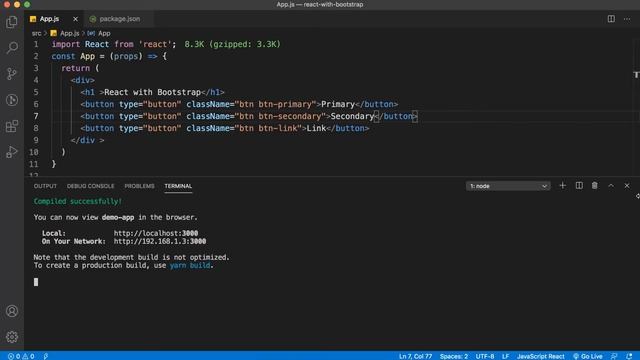
Task: Click the 'React with Bootstrap' heading text
Action: pyautogui.click(x=153, y=92)
